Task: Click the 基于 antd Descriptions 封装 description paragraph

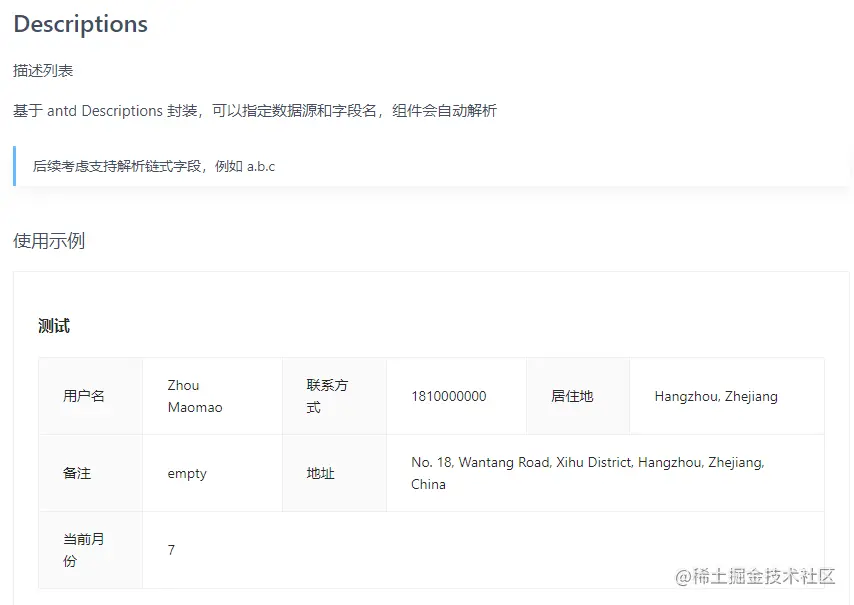Action: pyautogui.click(x=255, y=111)
